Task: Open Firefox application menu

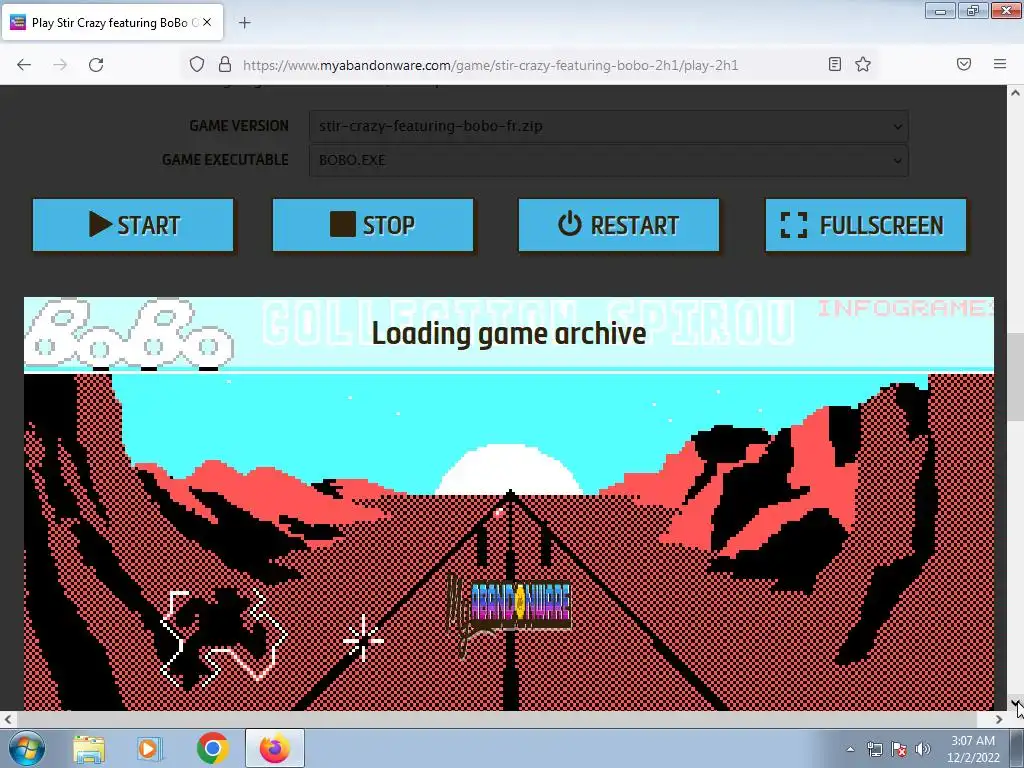Action: point(1000,64)
